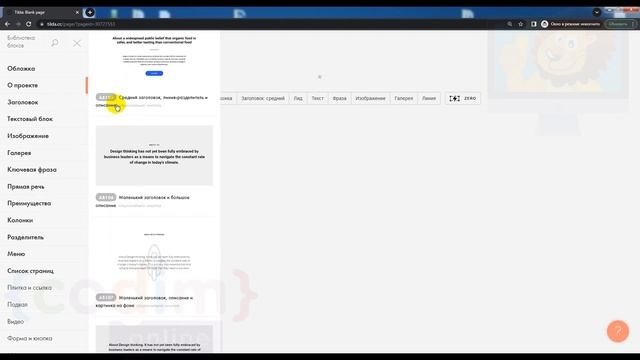Open the Список страниц category
Viewport: 640px width, 360px height.
[x=31, y=271]
